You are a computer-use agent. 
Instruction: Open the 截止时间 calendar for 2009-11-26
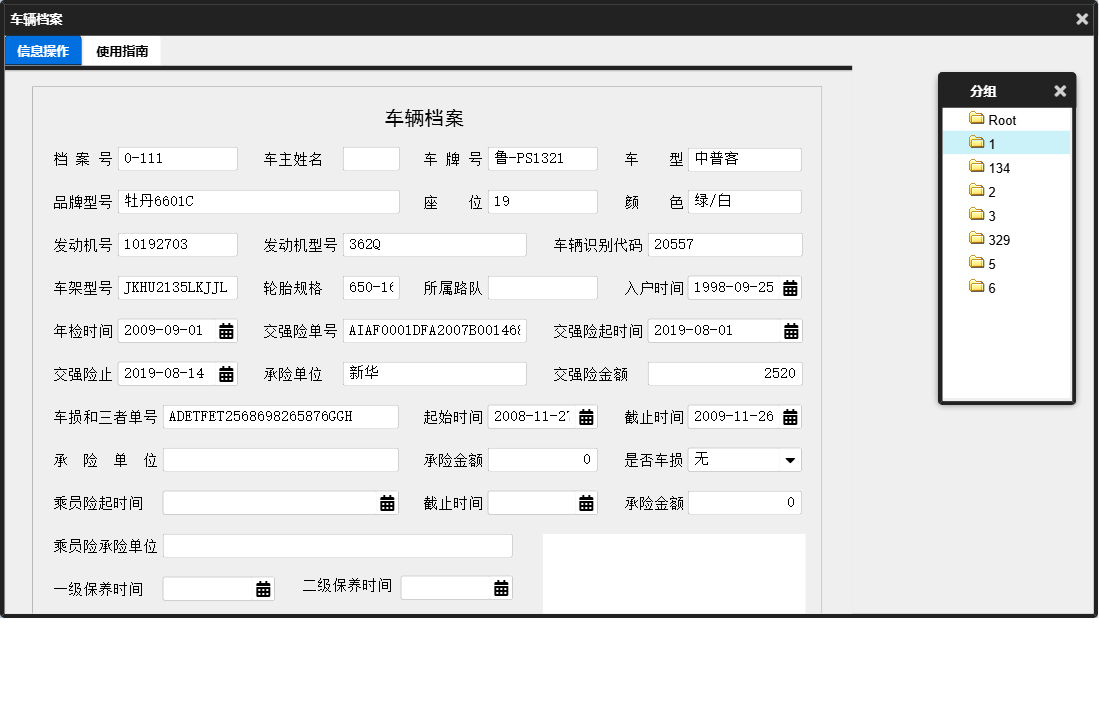tap(791, 417)
